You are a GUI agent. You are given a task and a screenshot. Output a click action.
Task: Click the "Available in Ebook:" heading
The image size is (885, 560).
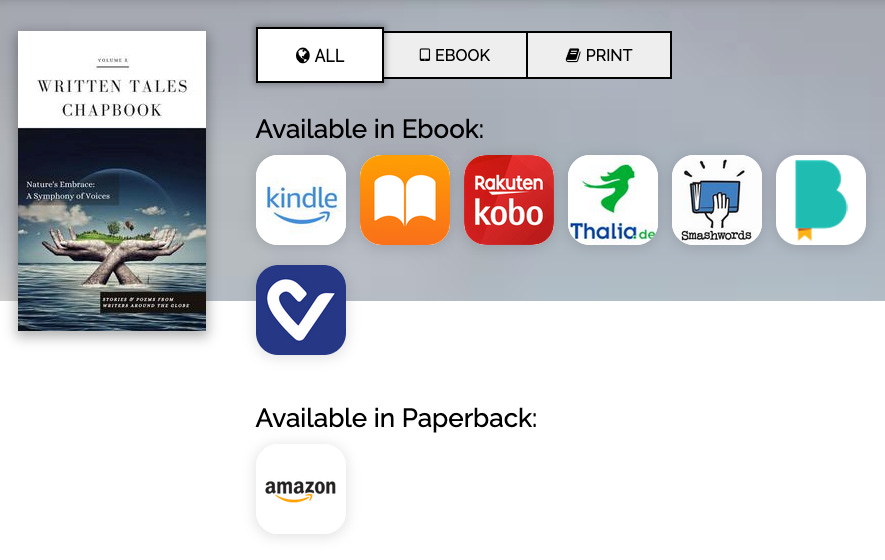370,129
